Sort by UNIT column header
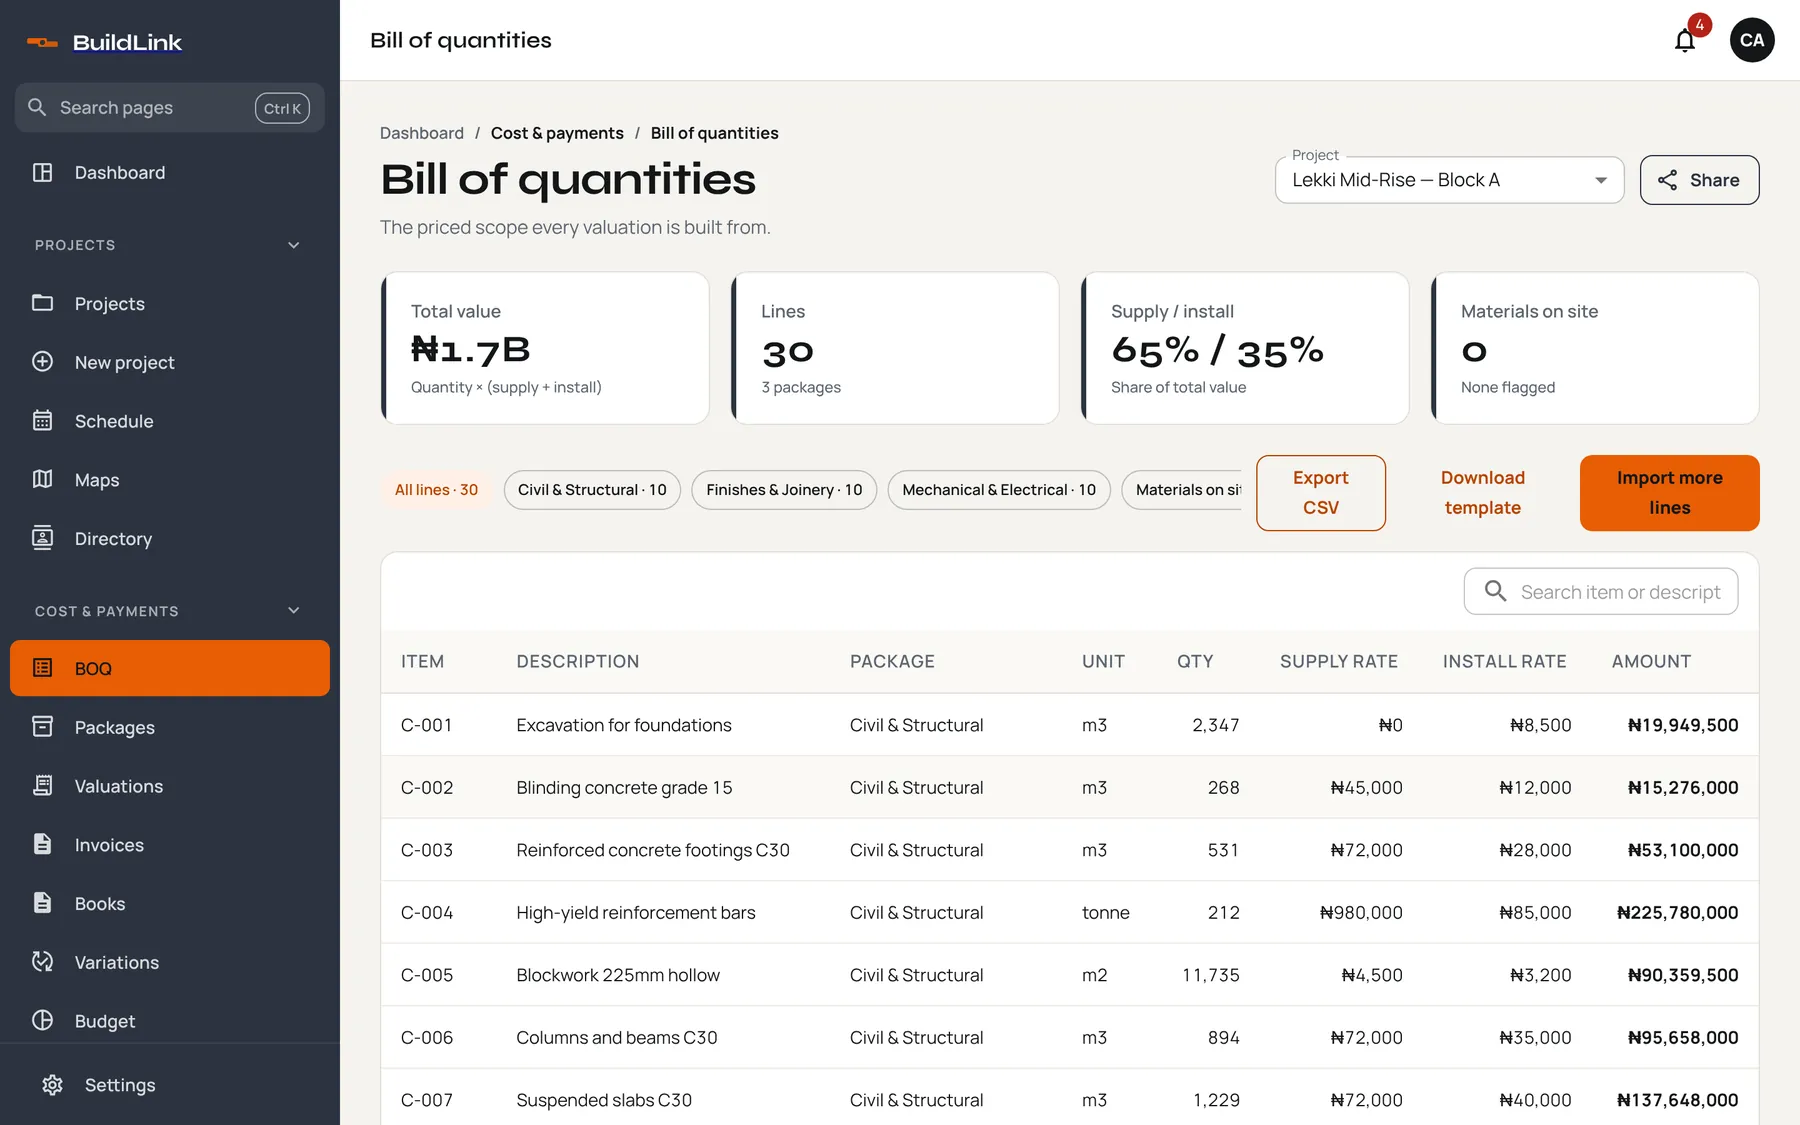 tap(1103, 661)
